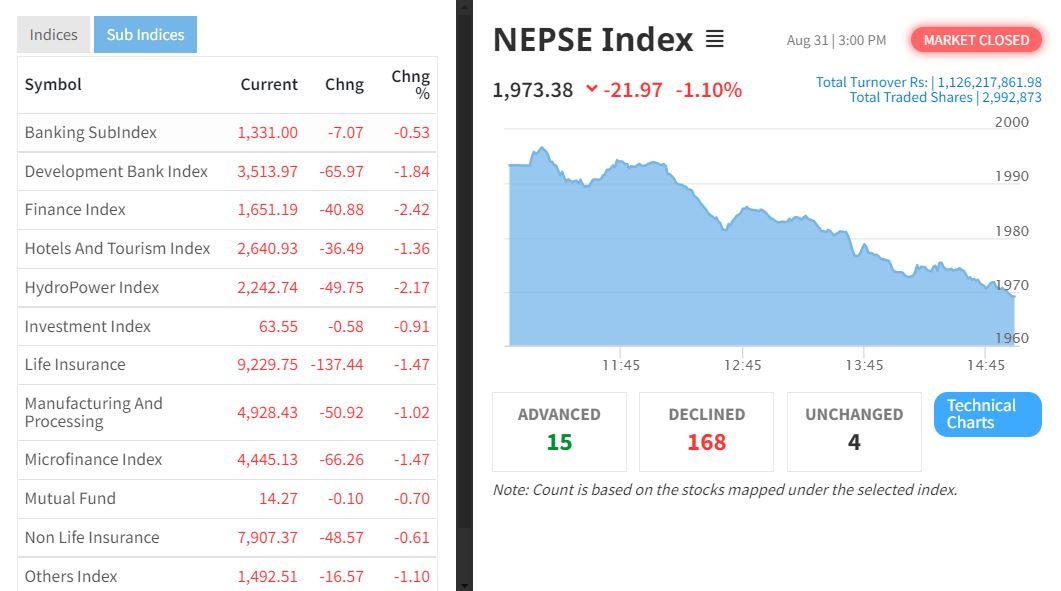This screenshot has height=591, width=1061.
Task: Click the Life Insurance sub index
Action: pos(75,364)
